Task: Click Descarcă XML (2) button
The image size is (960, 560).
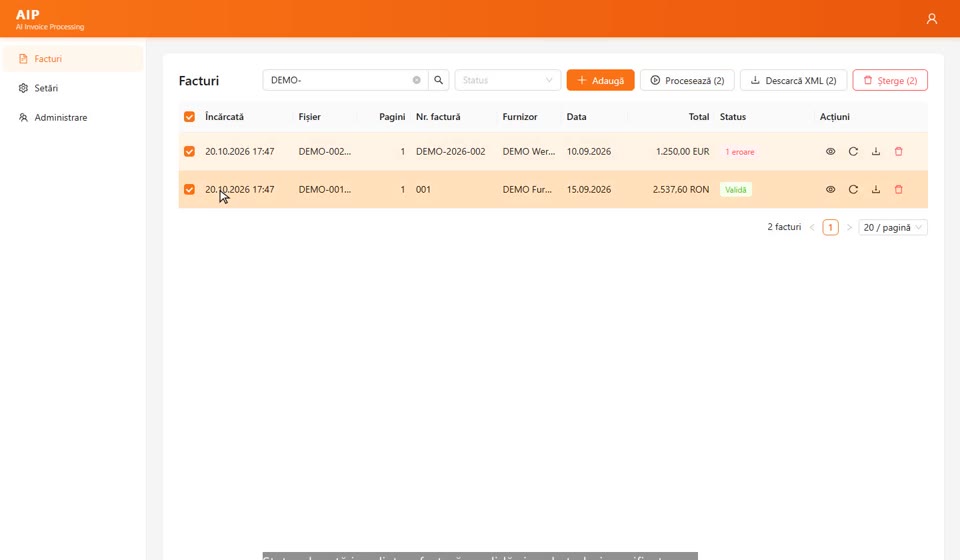Action: (x=793, y=80)
